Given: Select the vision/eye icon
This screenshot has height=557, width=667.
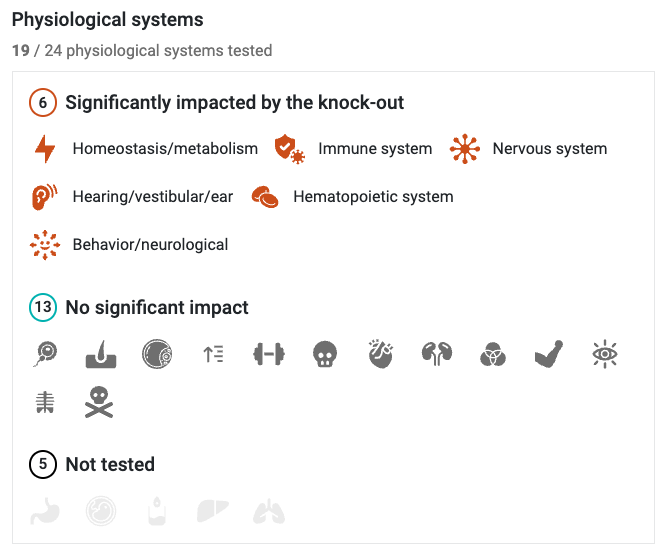Looking at the screenshot, I should coord(604,354).
